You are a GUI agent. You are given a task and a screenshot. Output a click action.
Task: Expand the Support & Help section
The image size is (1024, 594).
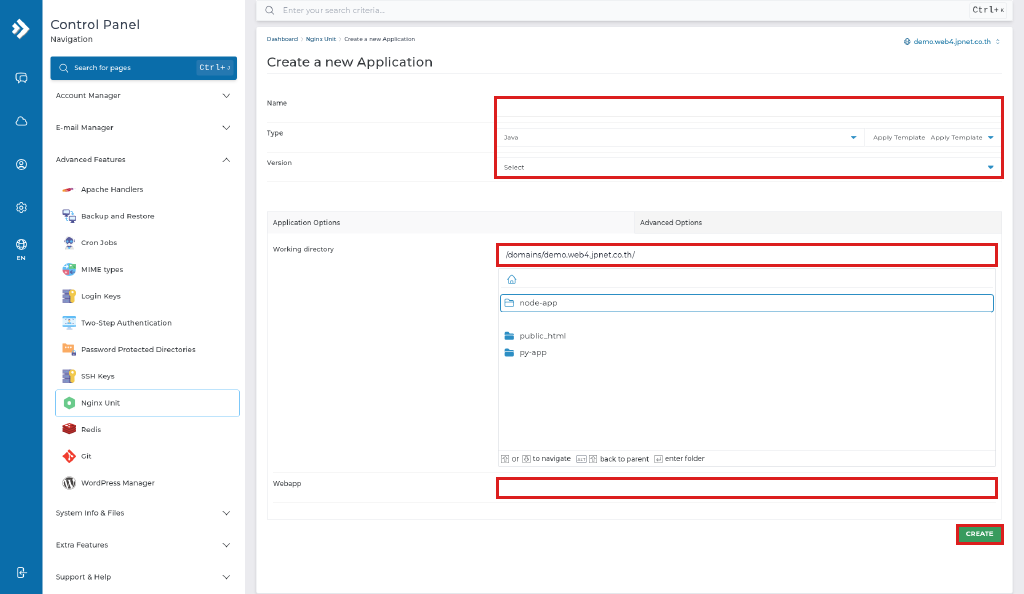click(144, 577)
